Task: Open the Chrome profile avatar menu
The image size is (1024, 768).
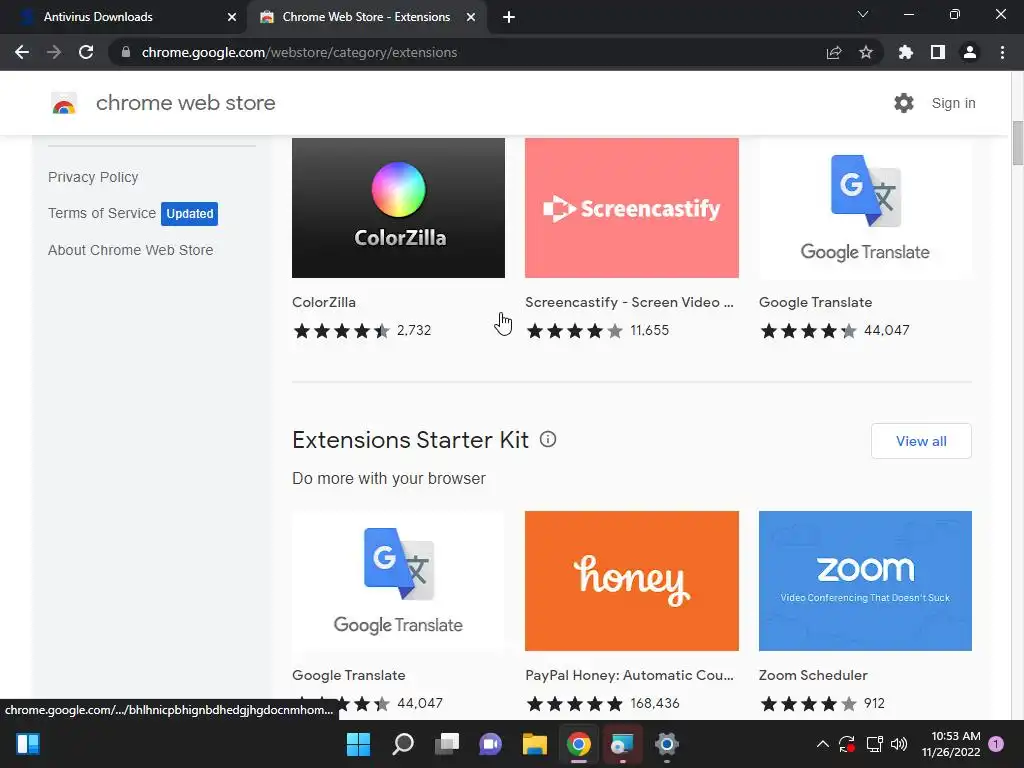Action: pos(970,52)
